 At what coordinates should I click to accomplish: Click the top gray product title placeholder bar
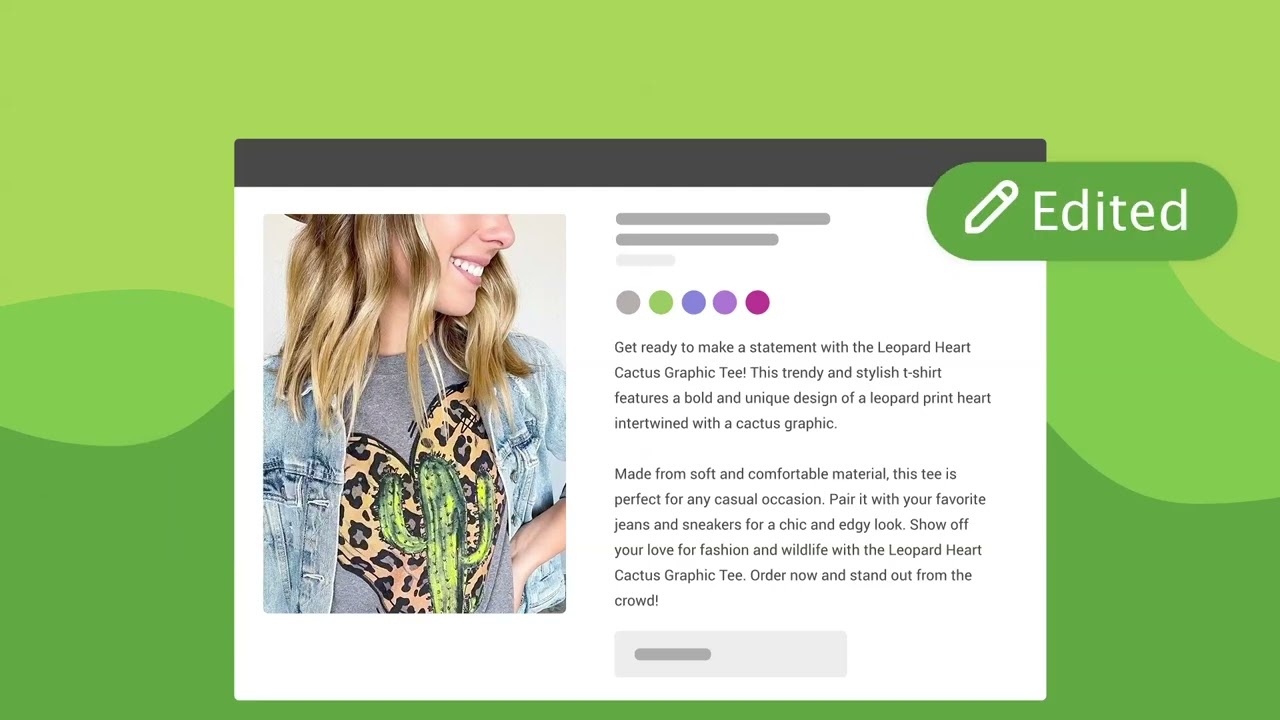(723, 219)
